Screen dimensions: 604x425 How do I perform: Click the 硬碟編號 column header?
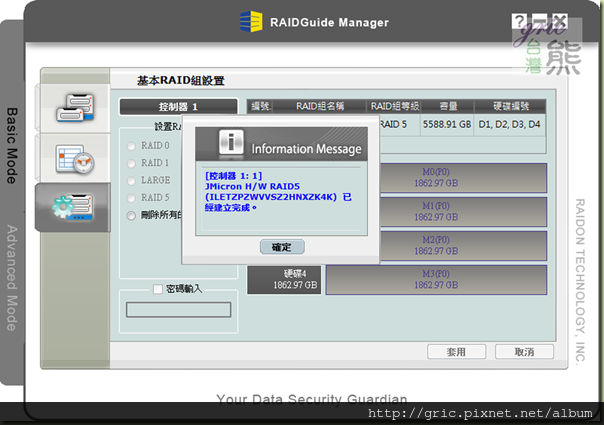pyautogui.click(x=511, y=106)
